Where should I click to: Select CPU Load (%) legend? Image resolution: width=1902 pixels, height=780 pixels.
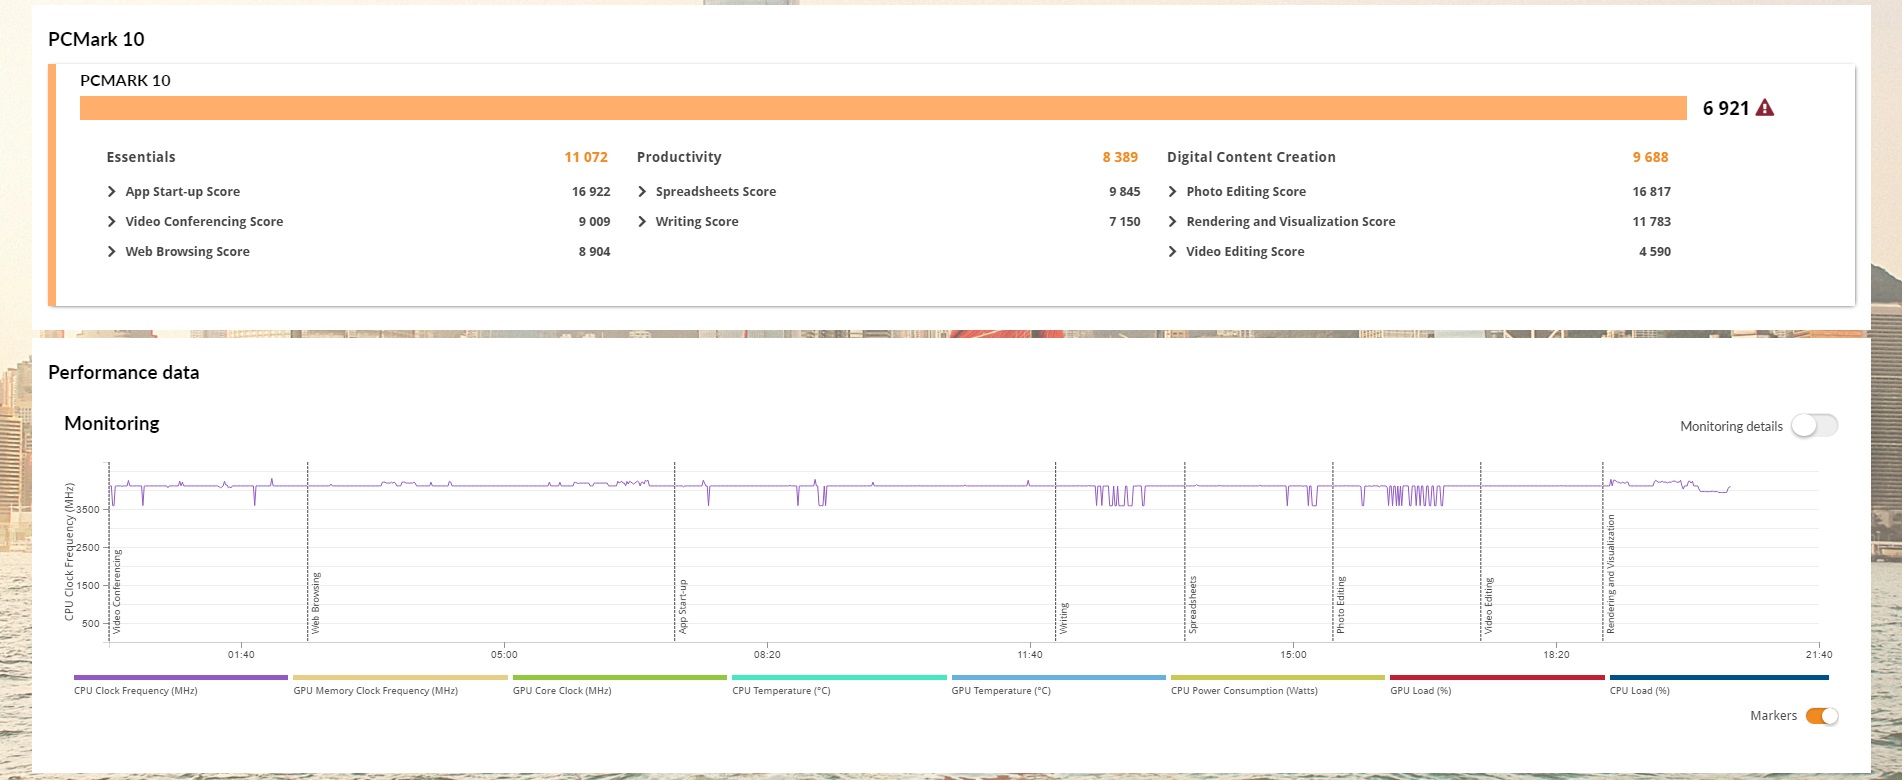point(1719,685)
